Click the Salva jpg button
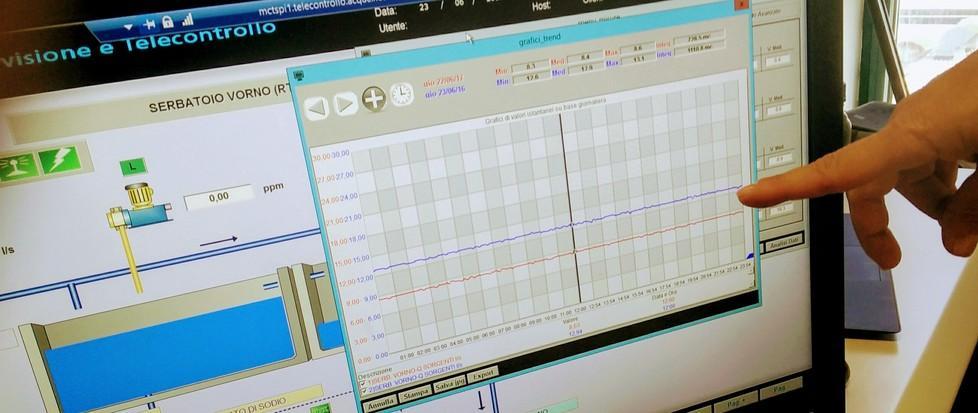The image size is (978, 413). click(x=450, y=384)
